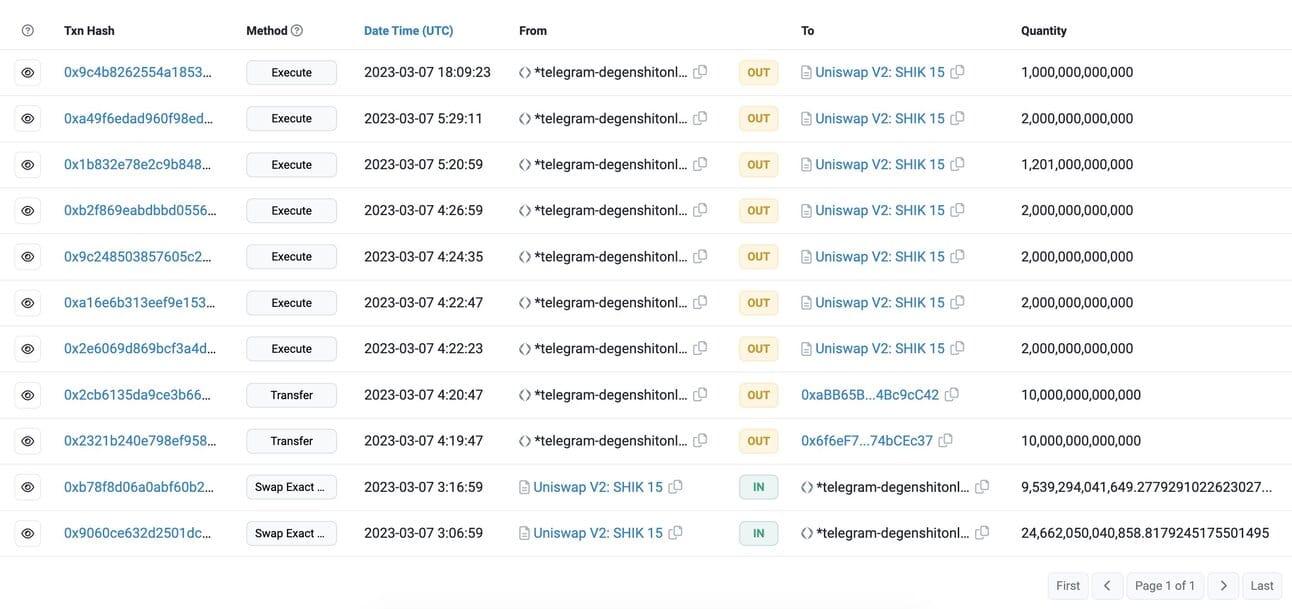Open transaction hash 0x9060ce632d2501dc
The height and width of the screenshot is (609, 1292).
tap(138, 533)
